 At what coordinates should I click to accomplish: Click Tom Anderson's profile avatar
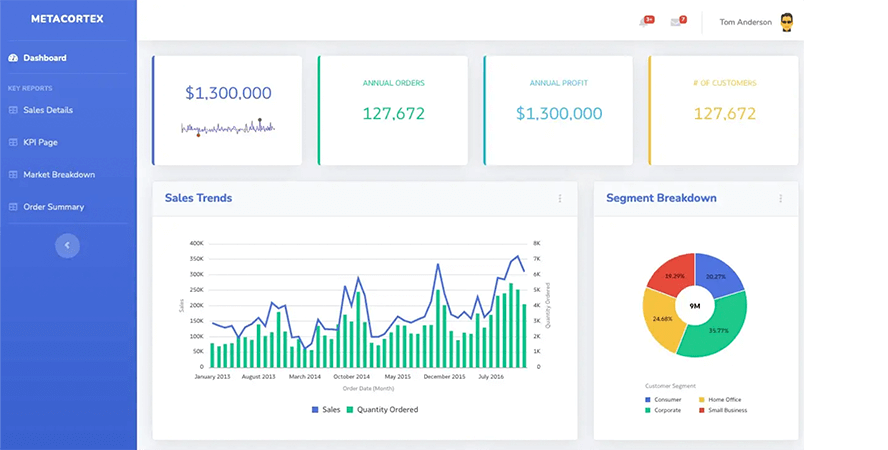click(x=787, y=22)
